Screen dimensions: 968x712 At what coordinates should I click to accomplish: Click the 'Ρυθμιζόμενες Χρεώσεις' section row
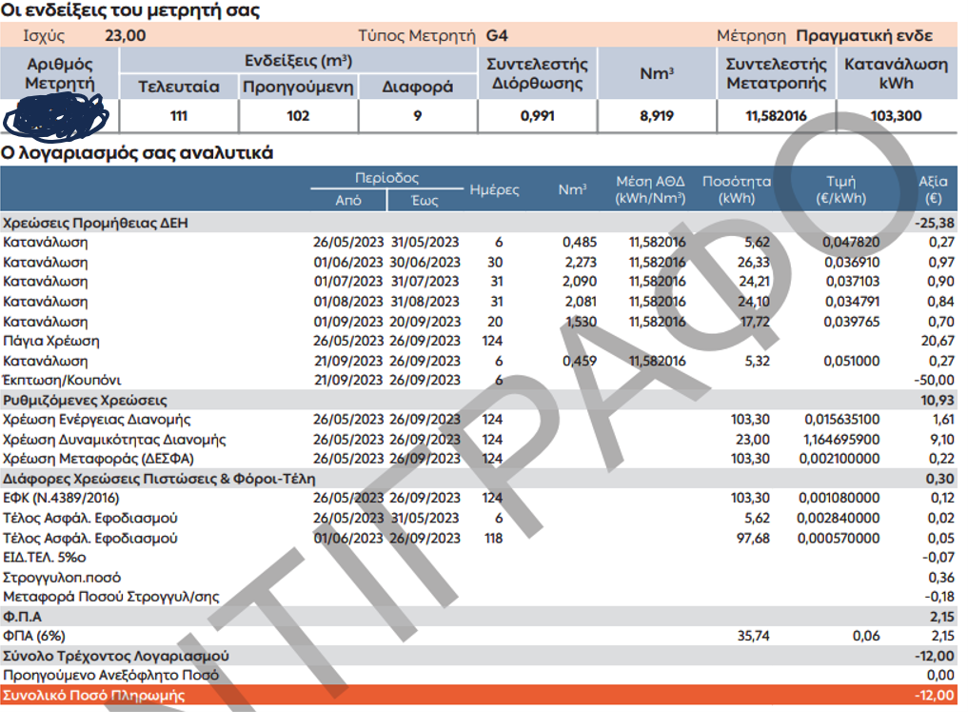pos(478,400)
